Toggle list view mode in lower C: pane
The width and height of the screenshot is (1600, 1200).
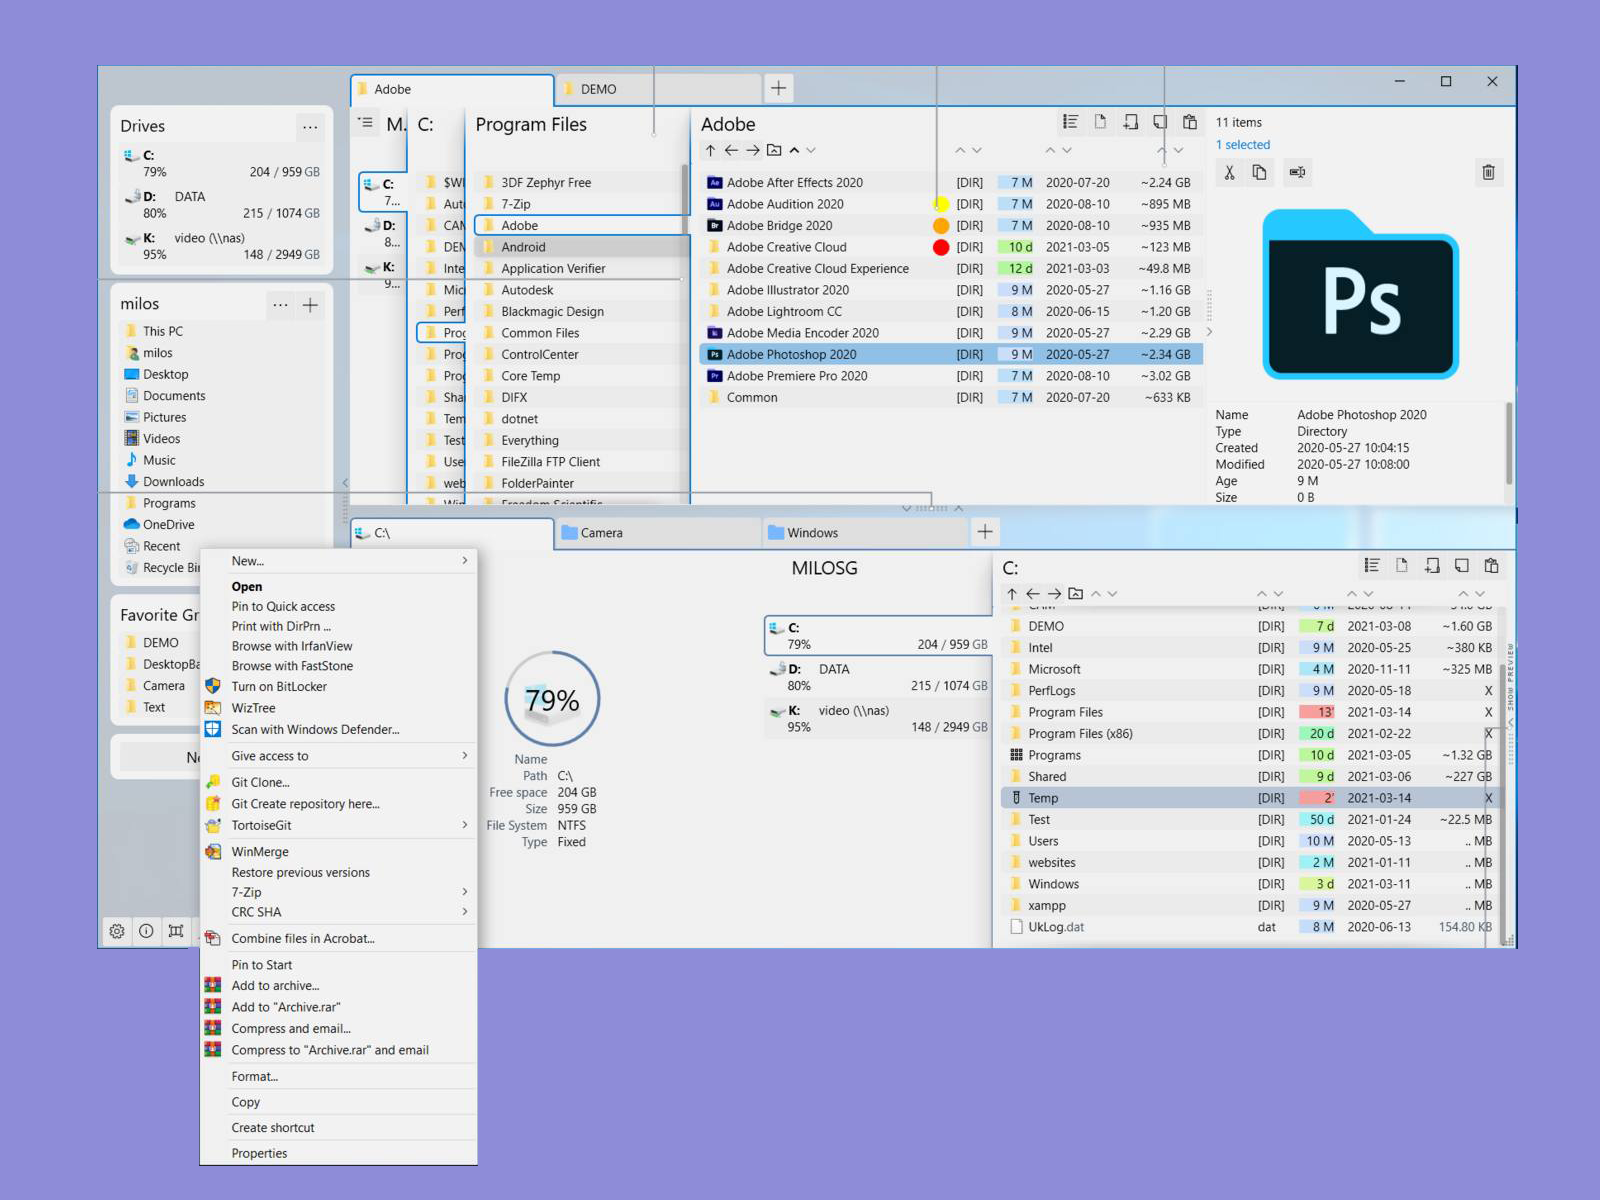[1372, 566]
